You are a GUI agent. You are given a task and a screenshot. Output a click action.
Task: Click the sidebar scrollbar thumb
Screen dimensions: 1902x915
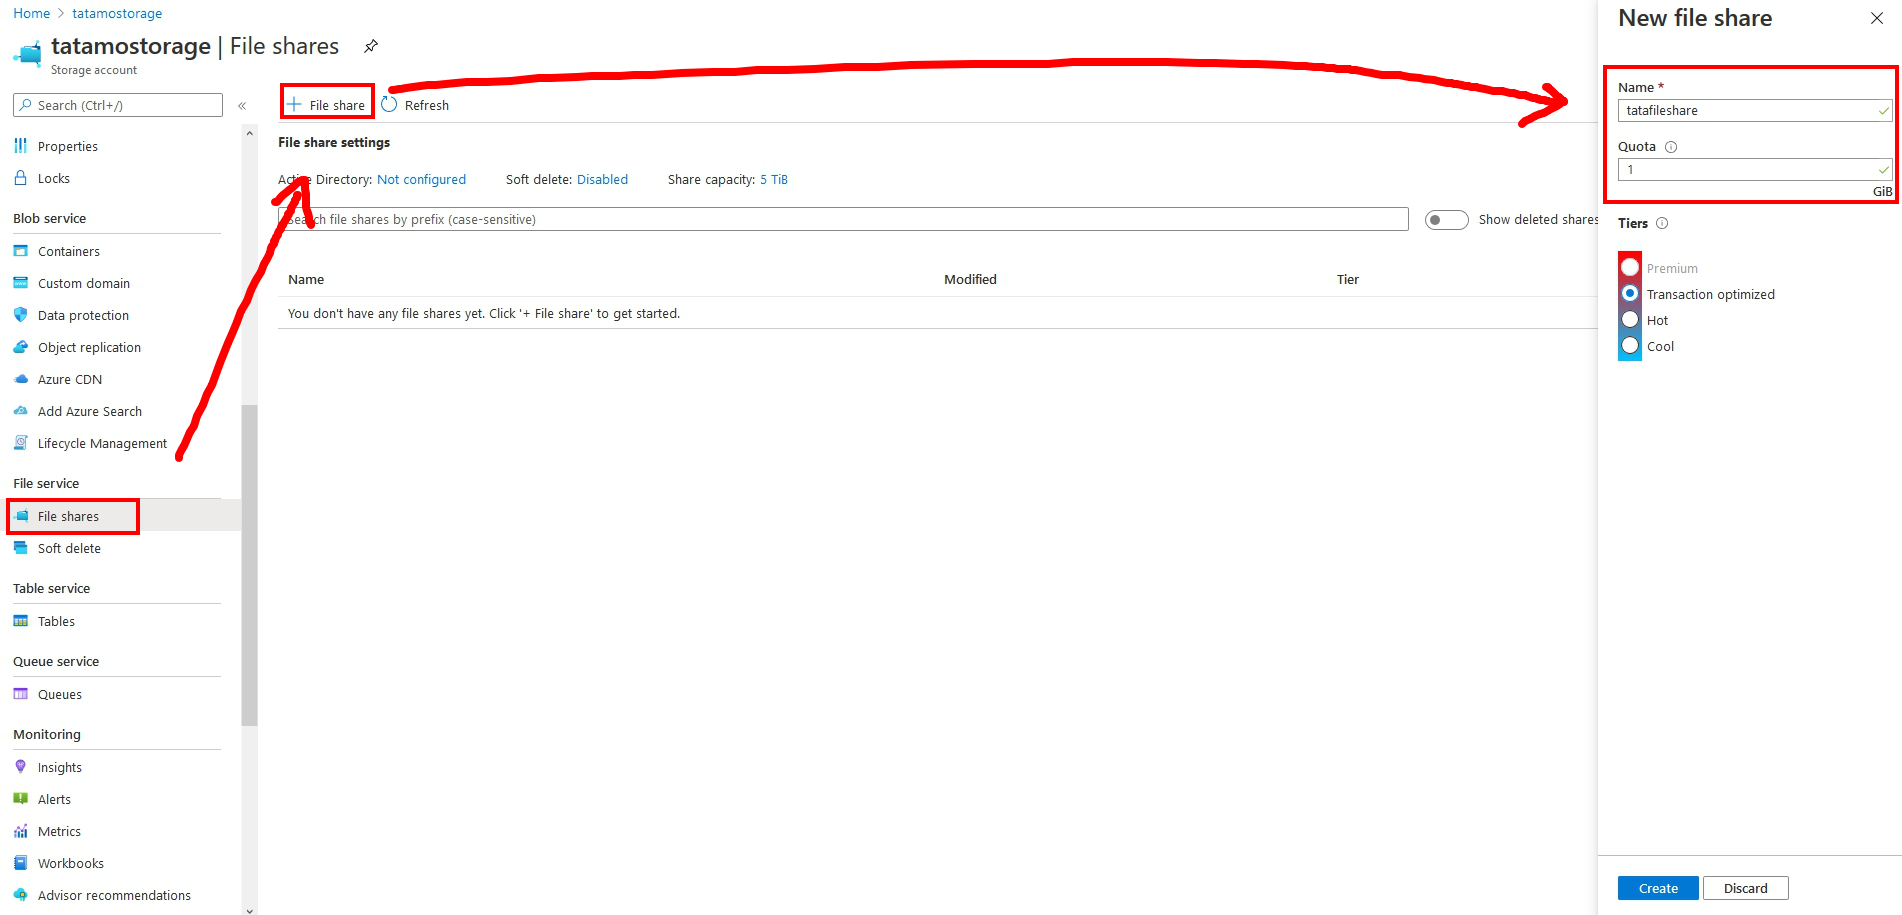click(249, 565)
